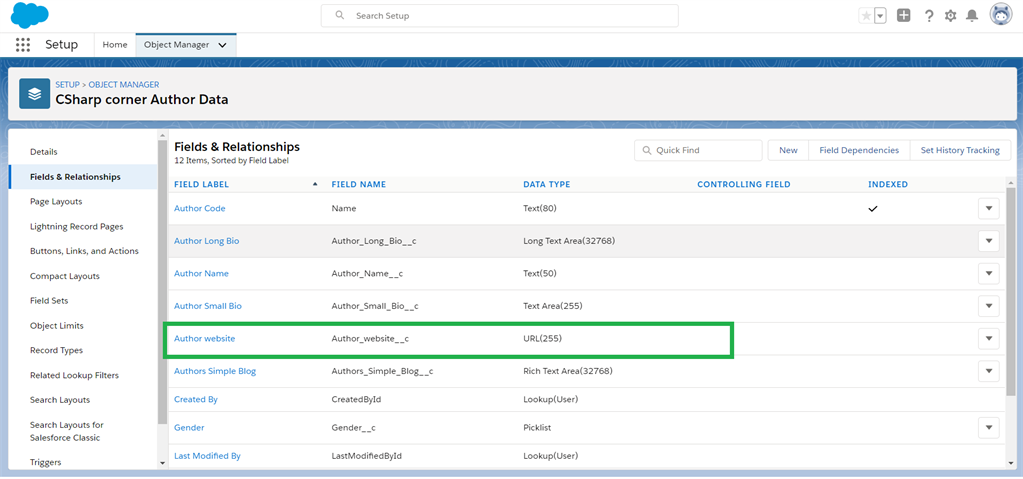Viewport: 1023px width, 479px height.
Task: Open Search Layouts for Salesforce Classic
Action: (67, 431)
